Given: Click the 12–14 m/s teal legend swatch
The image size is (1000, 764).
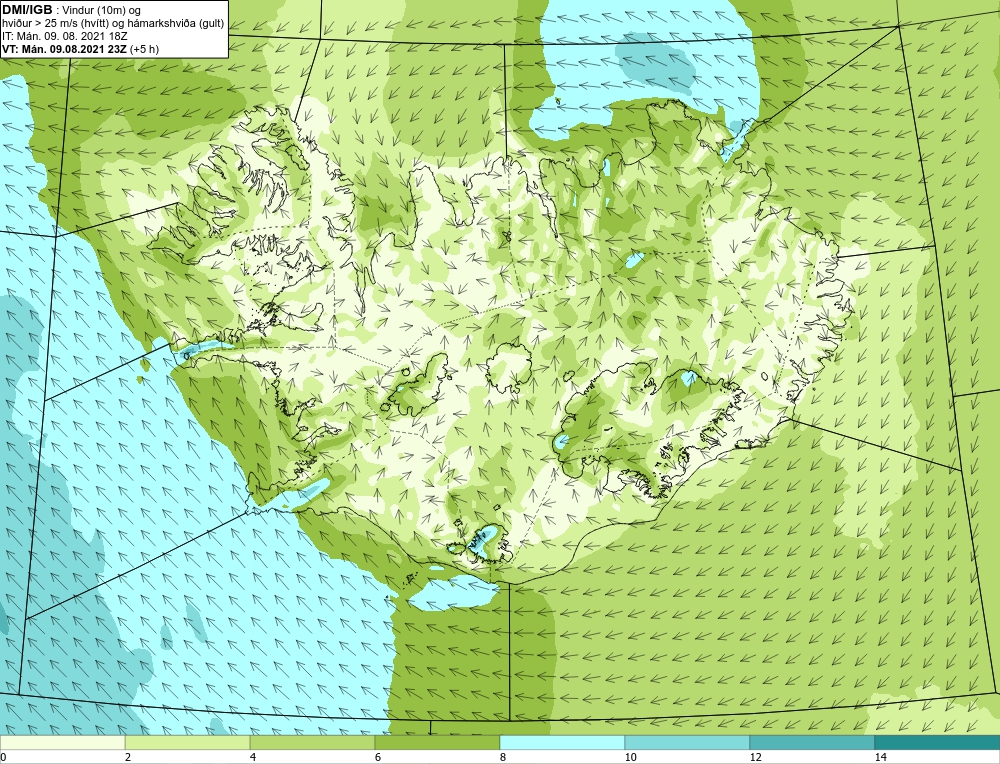Looking at the screenshot, I should pyautogui.click(x=812, y=742).
